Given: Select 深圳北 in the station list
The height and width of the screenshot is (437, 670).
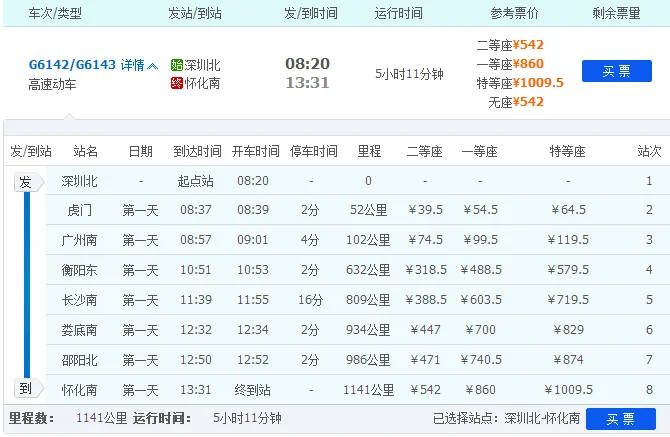Looking at the screenshot, I should point(79,181).
